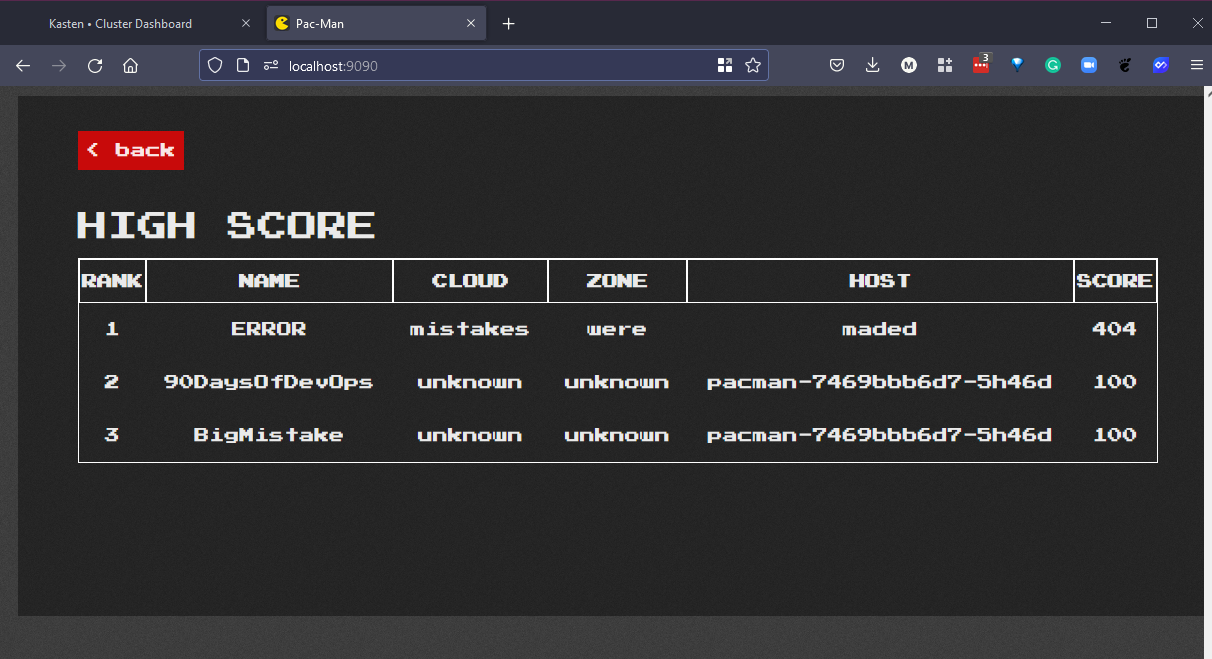Open the Firefox hamburger application menu
The height and width of the screenshot is (659, 1212).
(1197, 66)
